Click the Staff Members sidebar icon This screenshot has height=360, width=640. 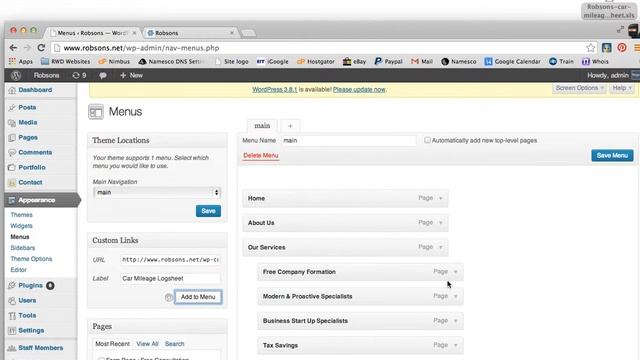point(12,348)
